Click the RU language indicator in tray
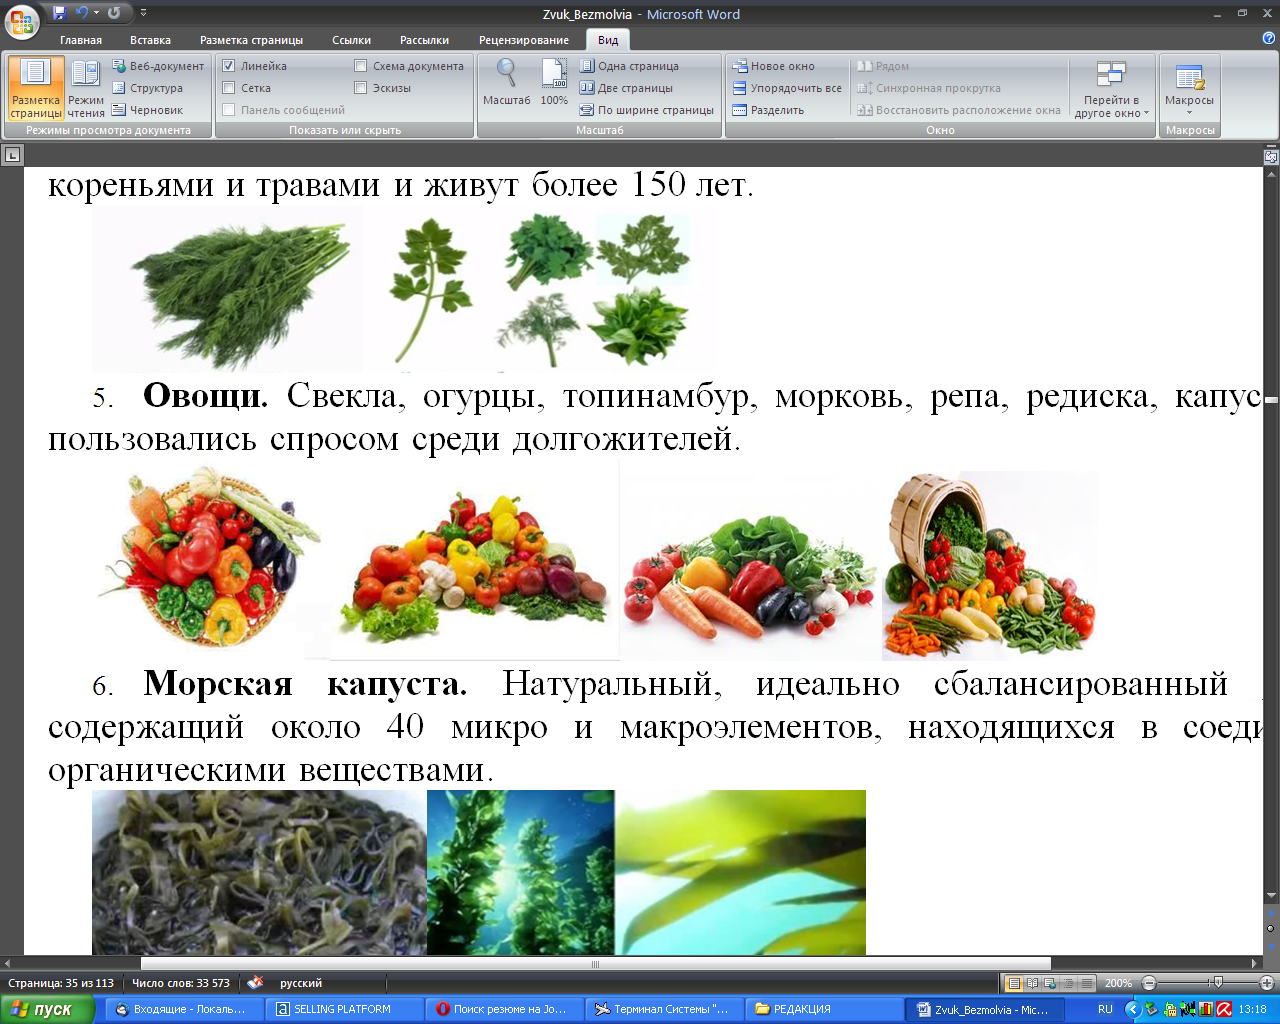Viewport: 1280px width, 1024px height. (1105, 1009)
